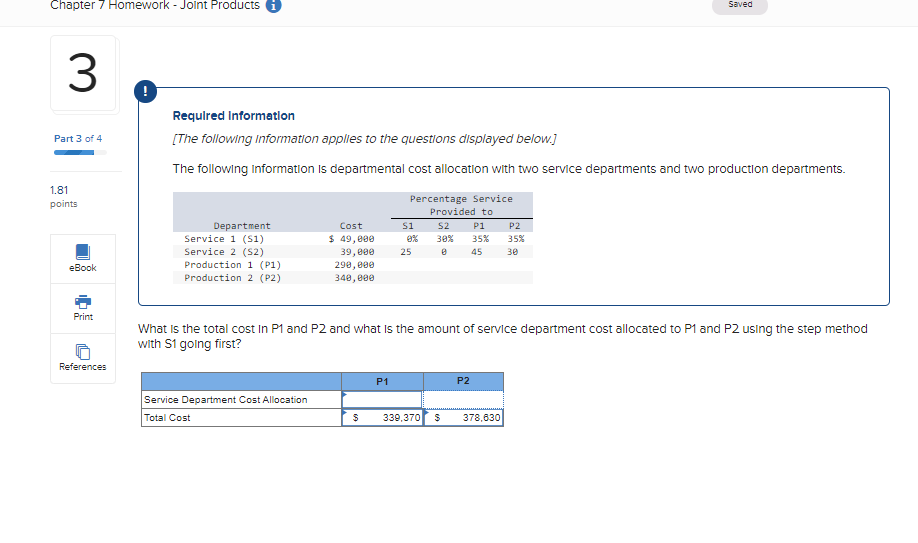Click the Production 1 (P1) row label
918x543 pixels.
click(232, 265)
